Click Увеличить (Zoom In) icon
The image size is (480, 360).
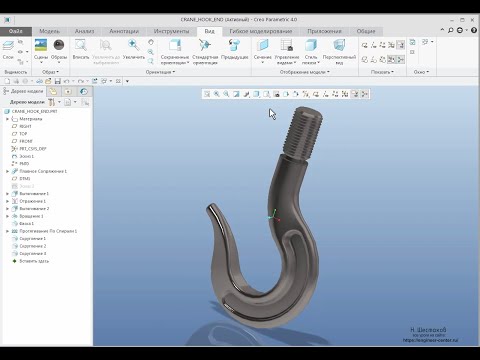[134, 49]
